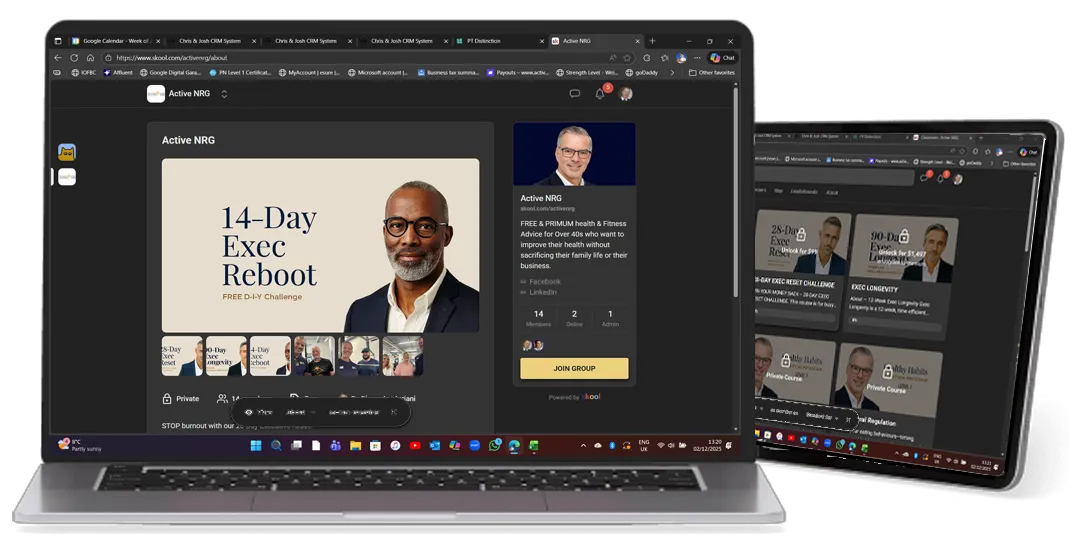The width and height of the screenshot is (1080, 552).
Task: Click the eye View option in the floating bar on the laptop
Action: [258, 412]
